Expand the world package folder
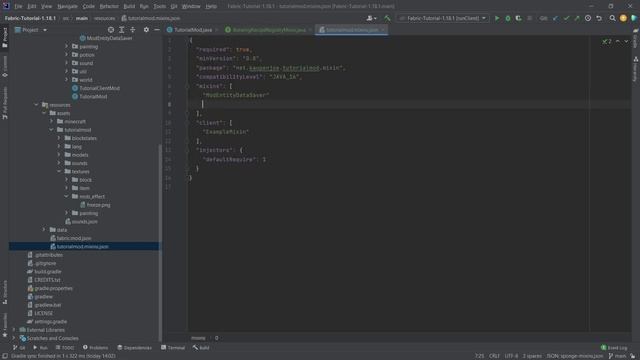Image resolution: width=640 pixels, height=360 pixels. click(67, 80)
